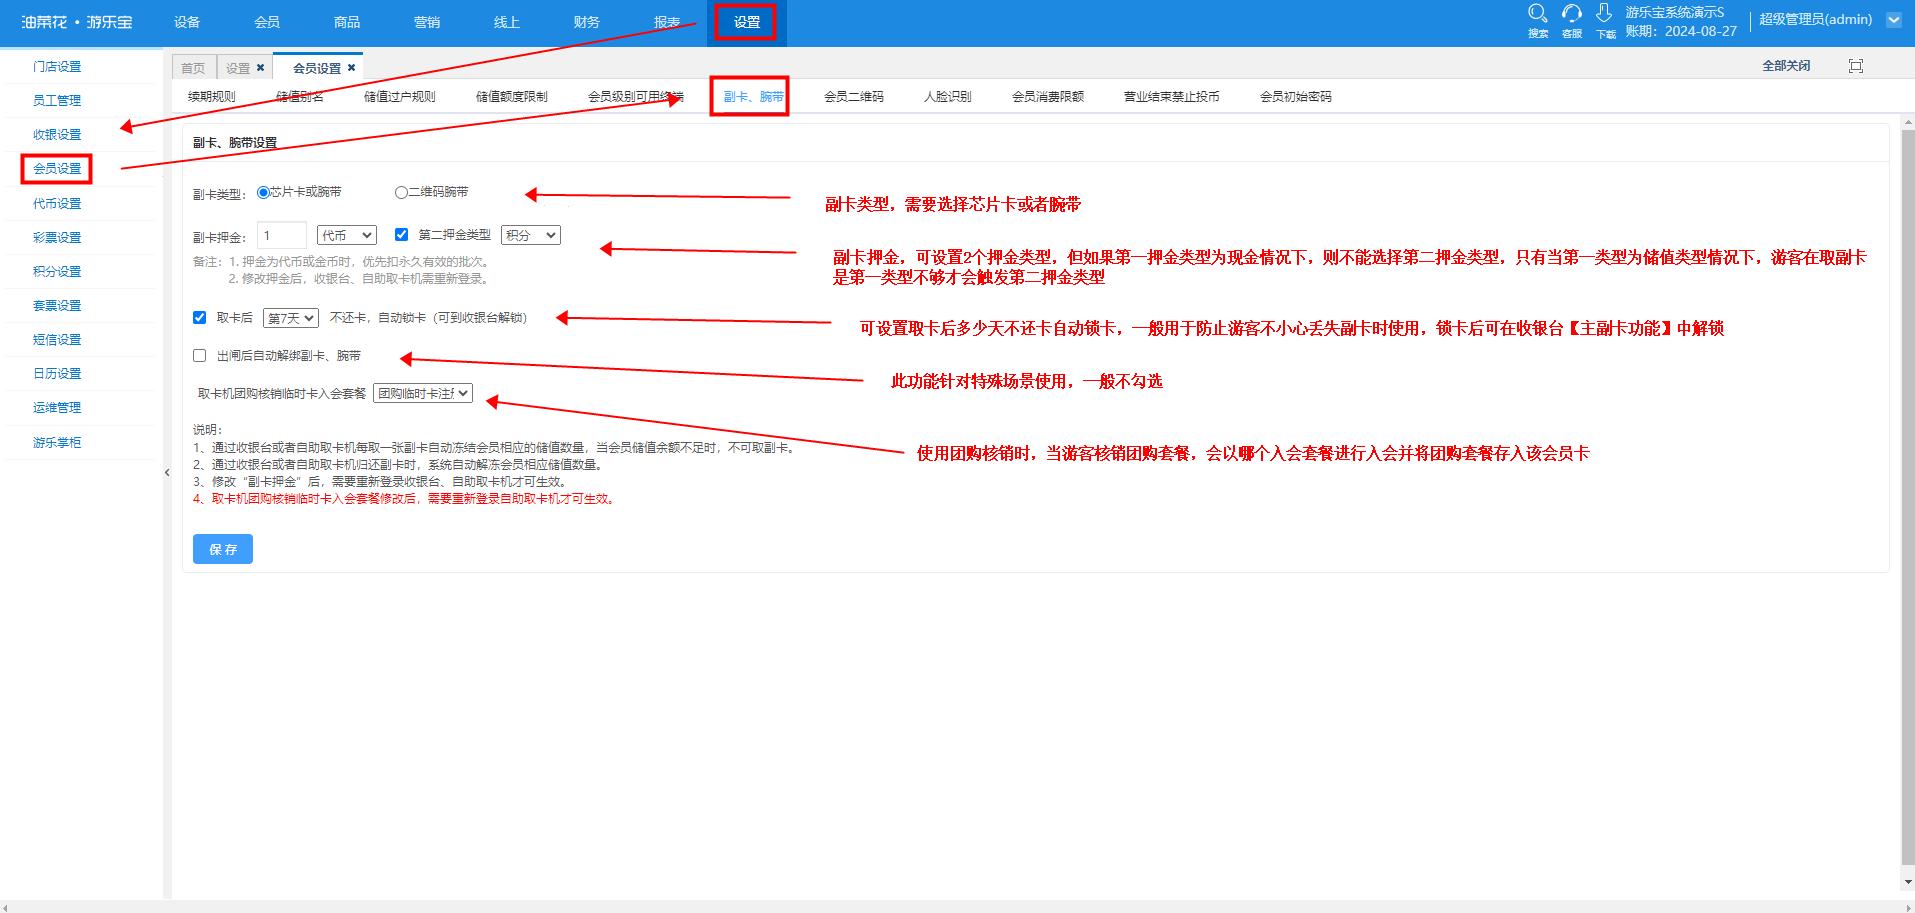This screenshot has height=913, width=1915.
Task: Switch to the 会员二维码 sub-tab
Action: [x=854, y=97]
